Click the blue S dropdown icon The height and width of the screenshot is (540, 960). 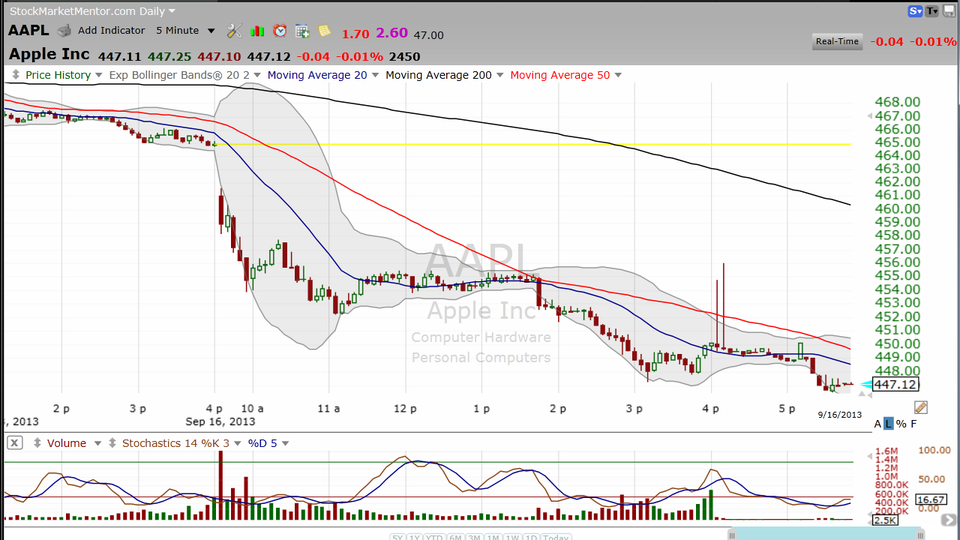click(915, 11)
